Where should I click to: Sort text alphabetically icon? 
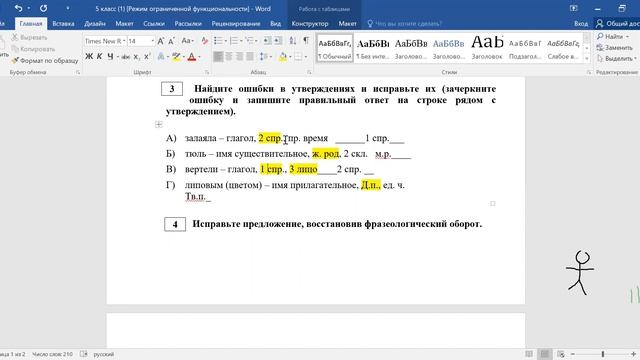[293, 41]
